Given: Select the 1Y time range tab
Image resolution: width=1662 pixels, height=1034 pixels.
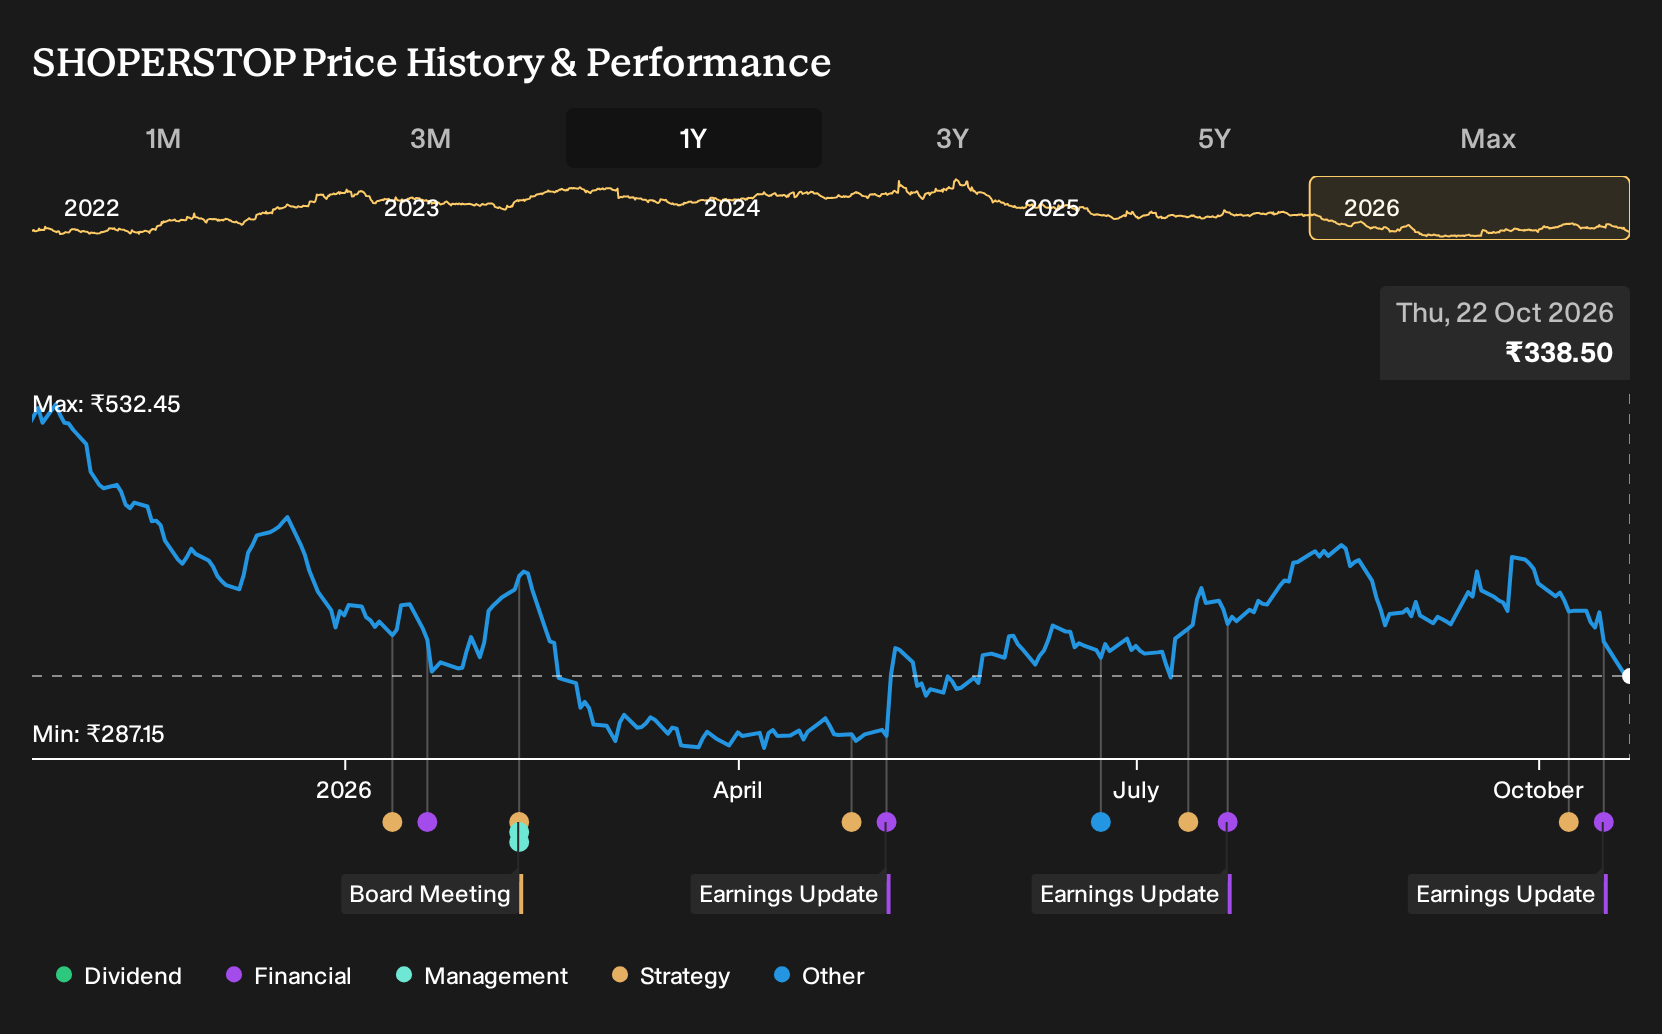Looking at the screenshot, I should pyautogui.click(x=694, y=138).
